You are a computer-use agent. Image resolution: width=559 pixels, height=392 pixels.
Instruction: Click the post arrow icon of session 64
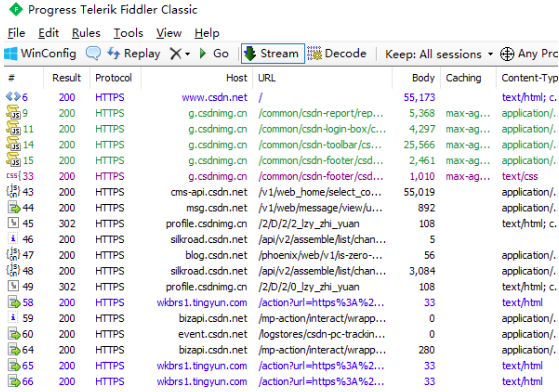pyautogui.click(x=14, y=349)
